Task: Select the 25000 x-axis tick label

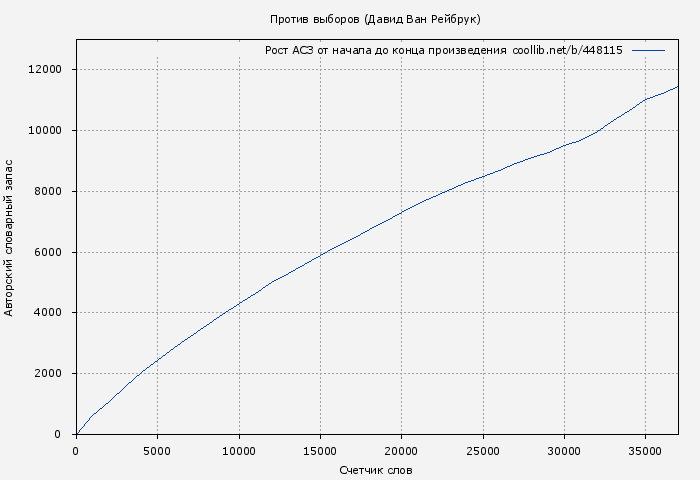Action: point(482,451)
